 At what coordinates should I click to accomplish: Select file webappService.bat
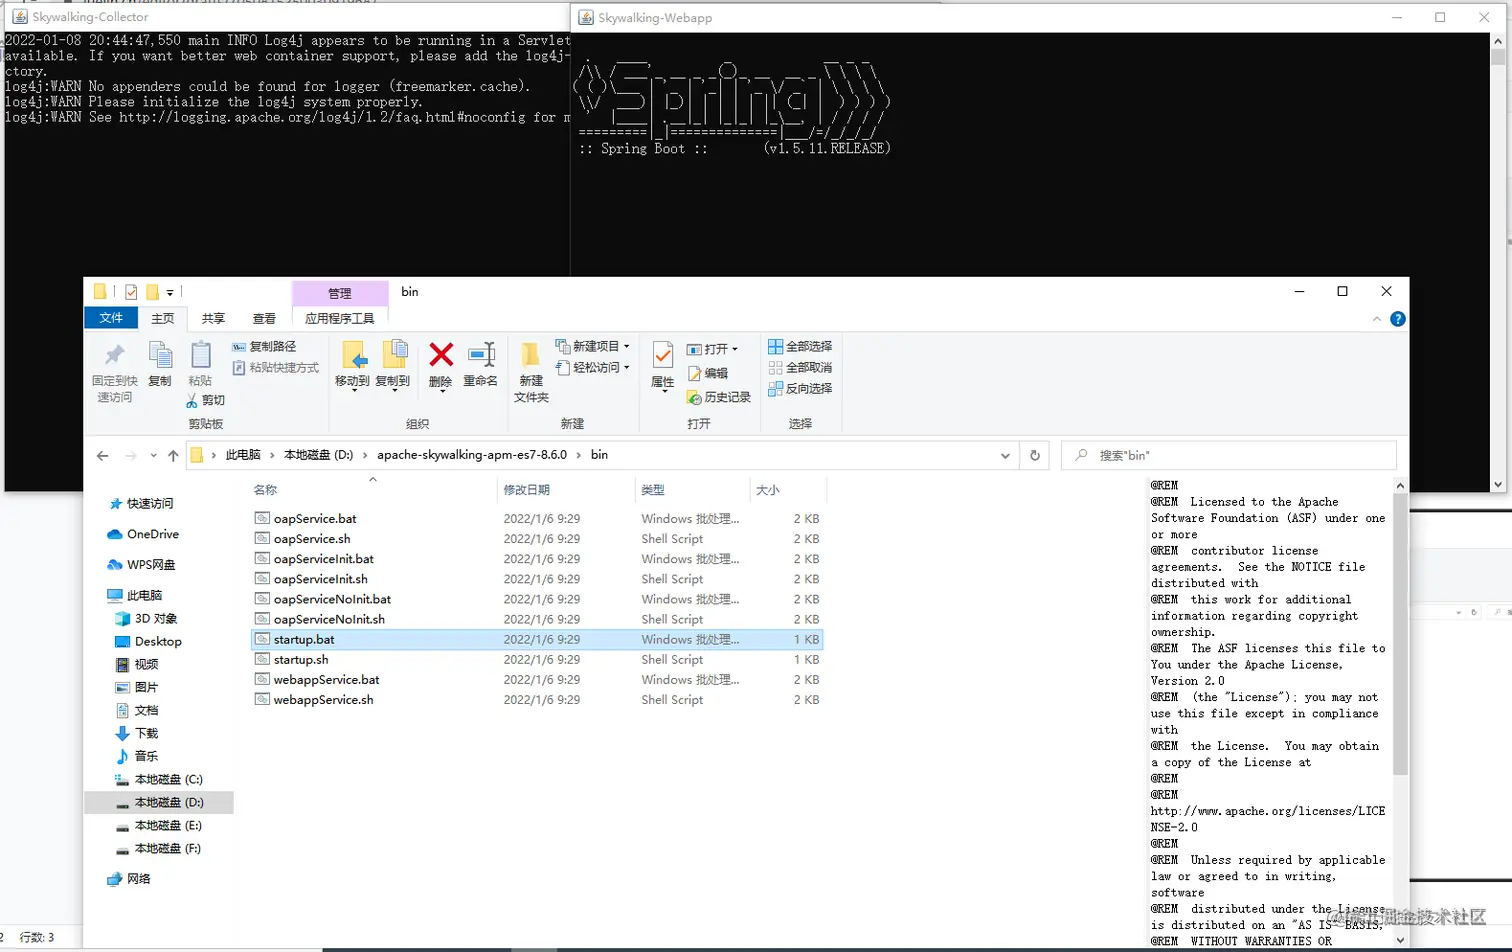point(537,679)
